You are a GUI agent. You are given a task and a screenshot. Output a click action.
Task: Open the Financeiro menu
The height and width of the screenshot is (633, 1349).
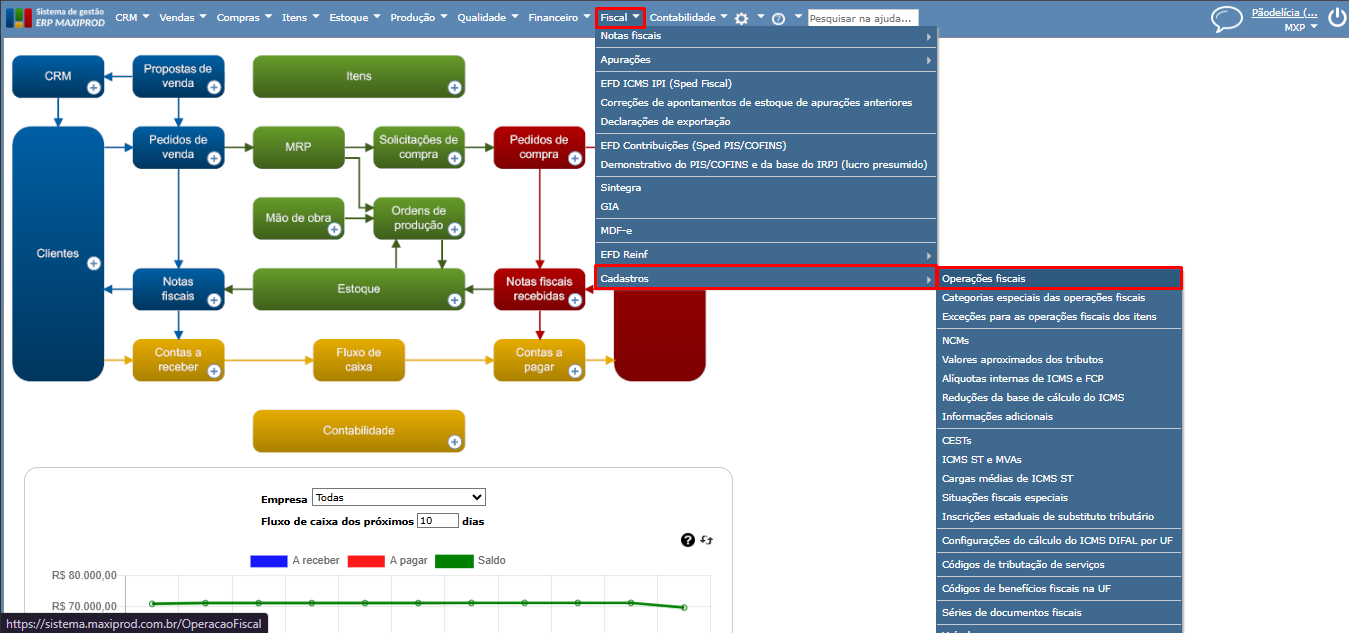(x=560, y=18)
